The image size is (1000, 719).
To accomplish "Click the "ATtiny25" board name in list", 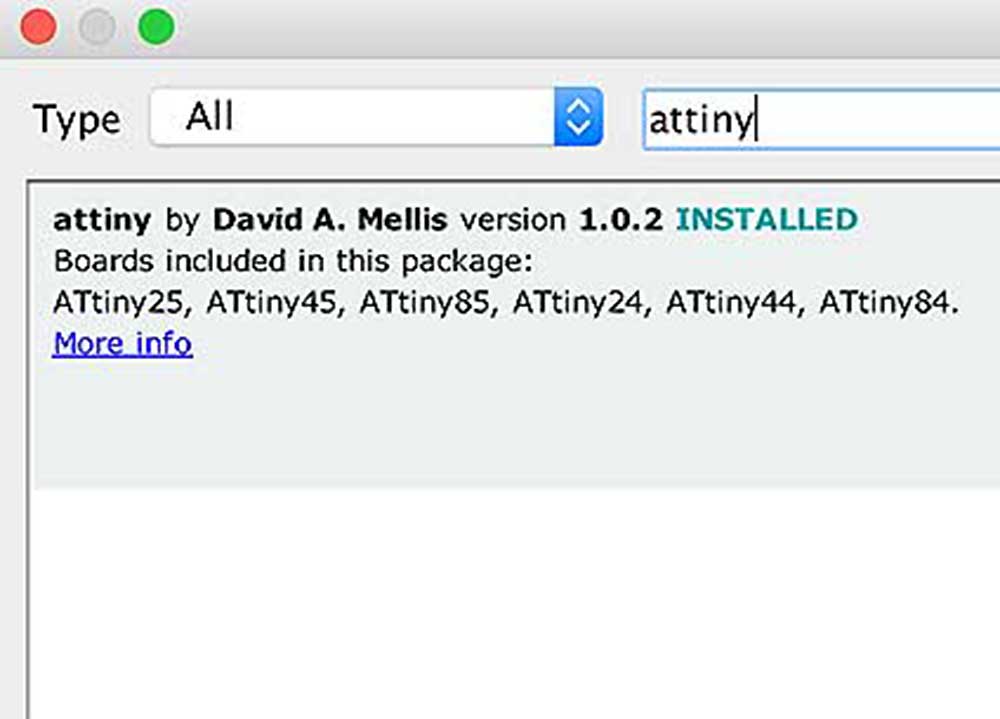I will 119,302.
